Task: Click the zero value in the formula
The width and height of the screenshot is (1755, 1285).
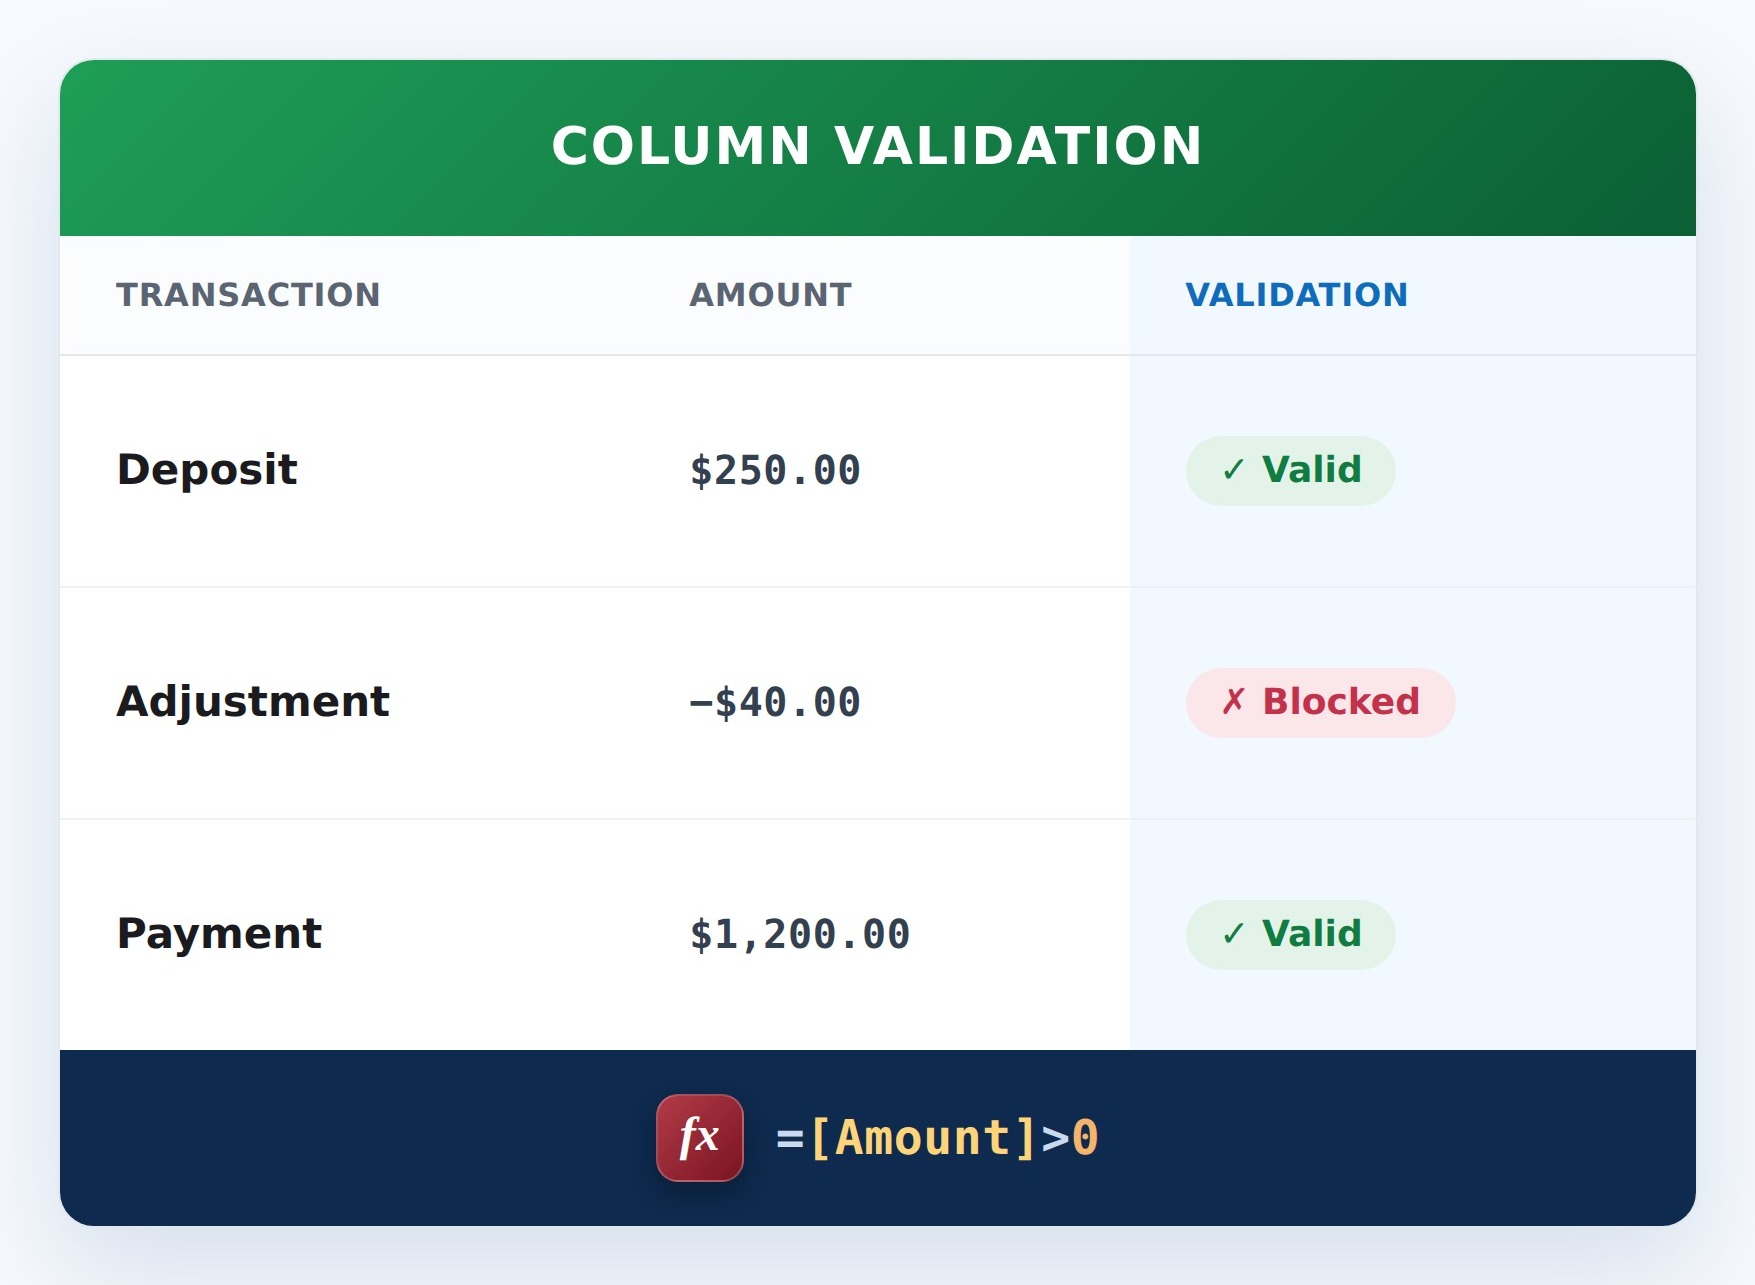Action: click(1085, 1138)
